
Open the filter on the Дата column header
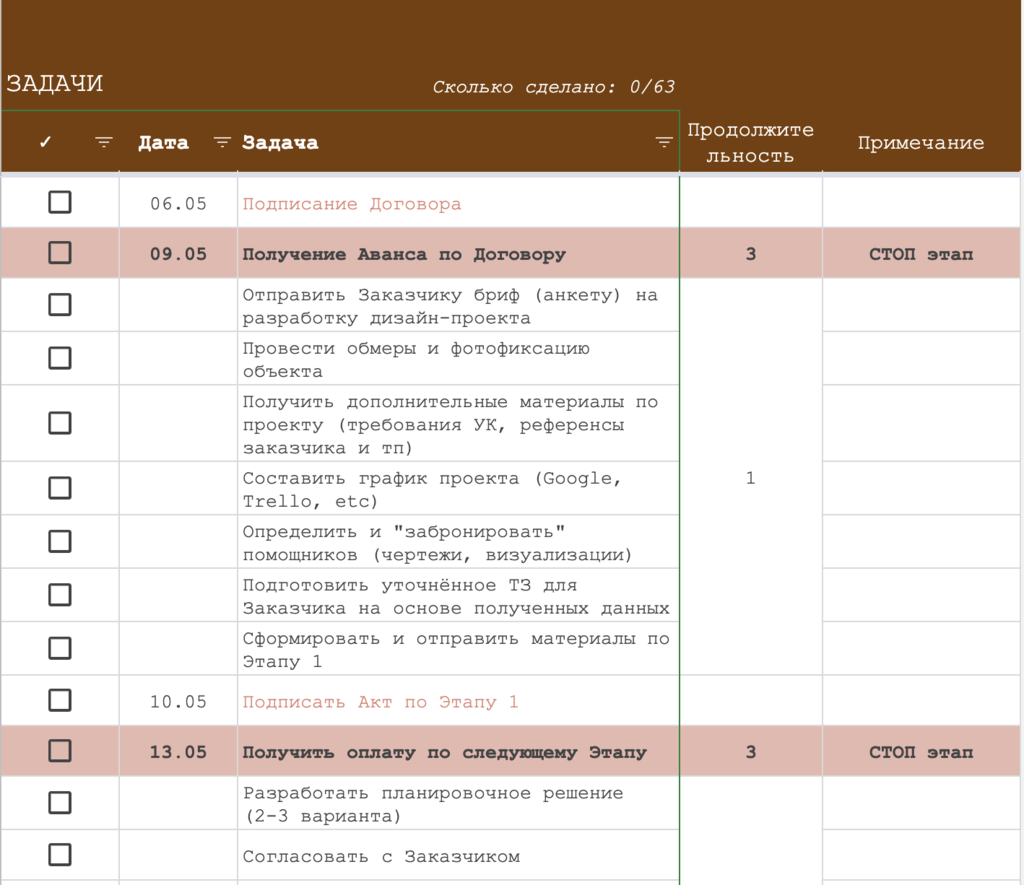221,141
